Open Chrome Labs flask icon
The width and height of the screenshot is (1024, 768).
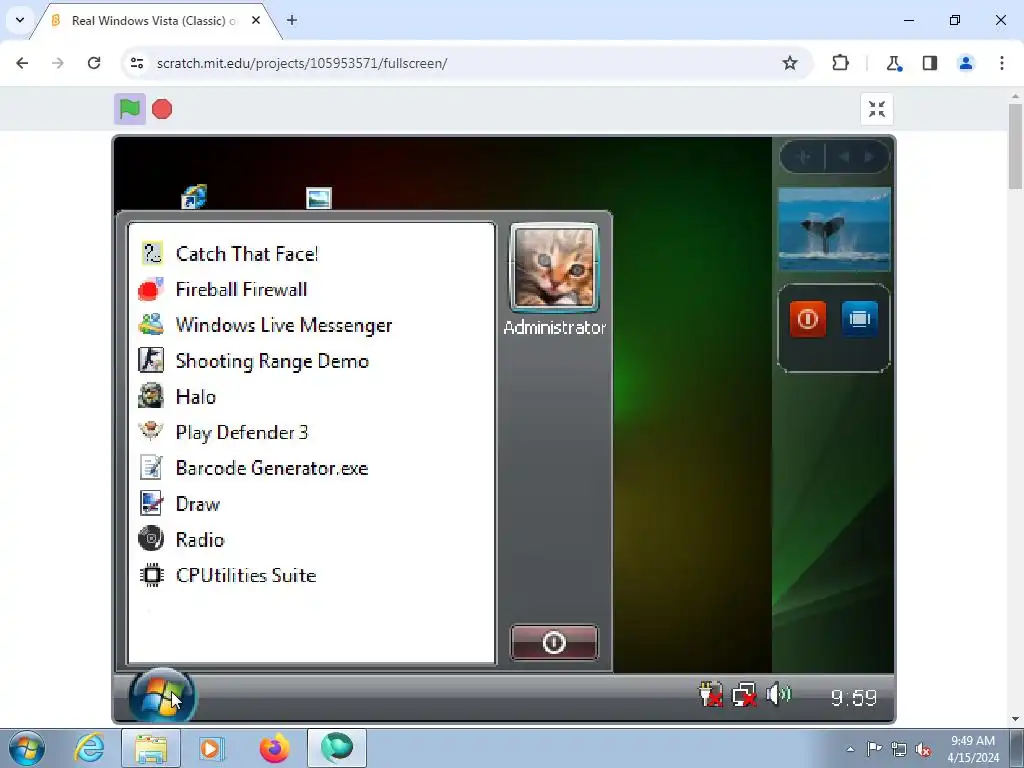893,63
